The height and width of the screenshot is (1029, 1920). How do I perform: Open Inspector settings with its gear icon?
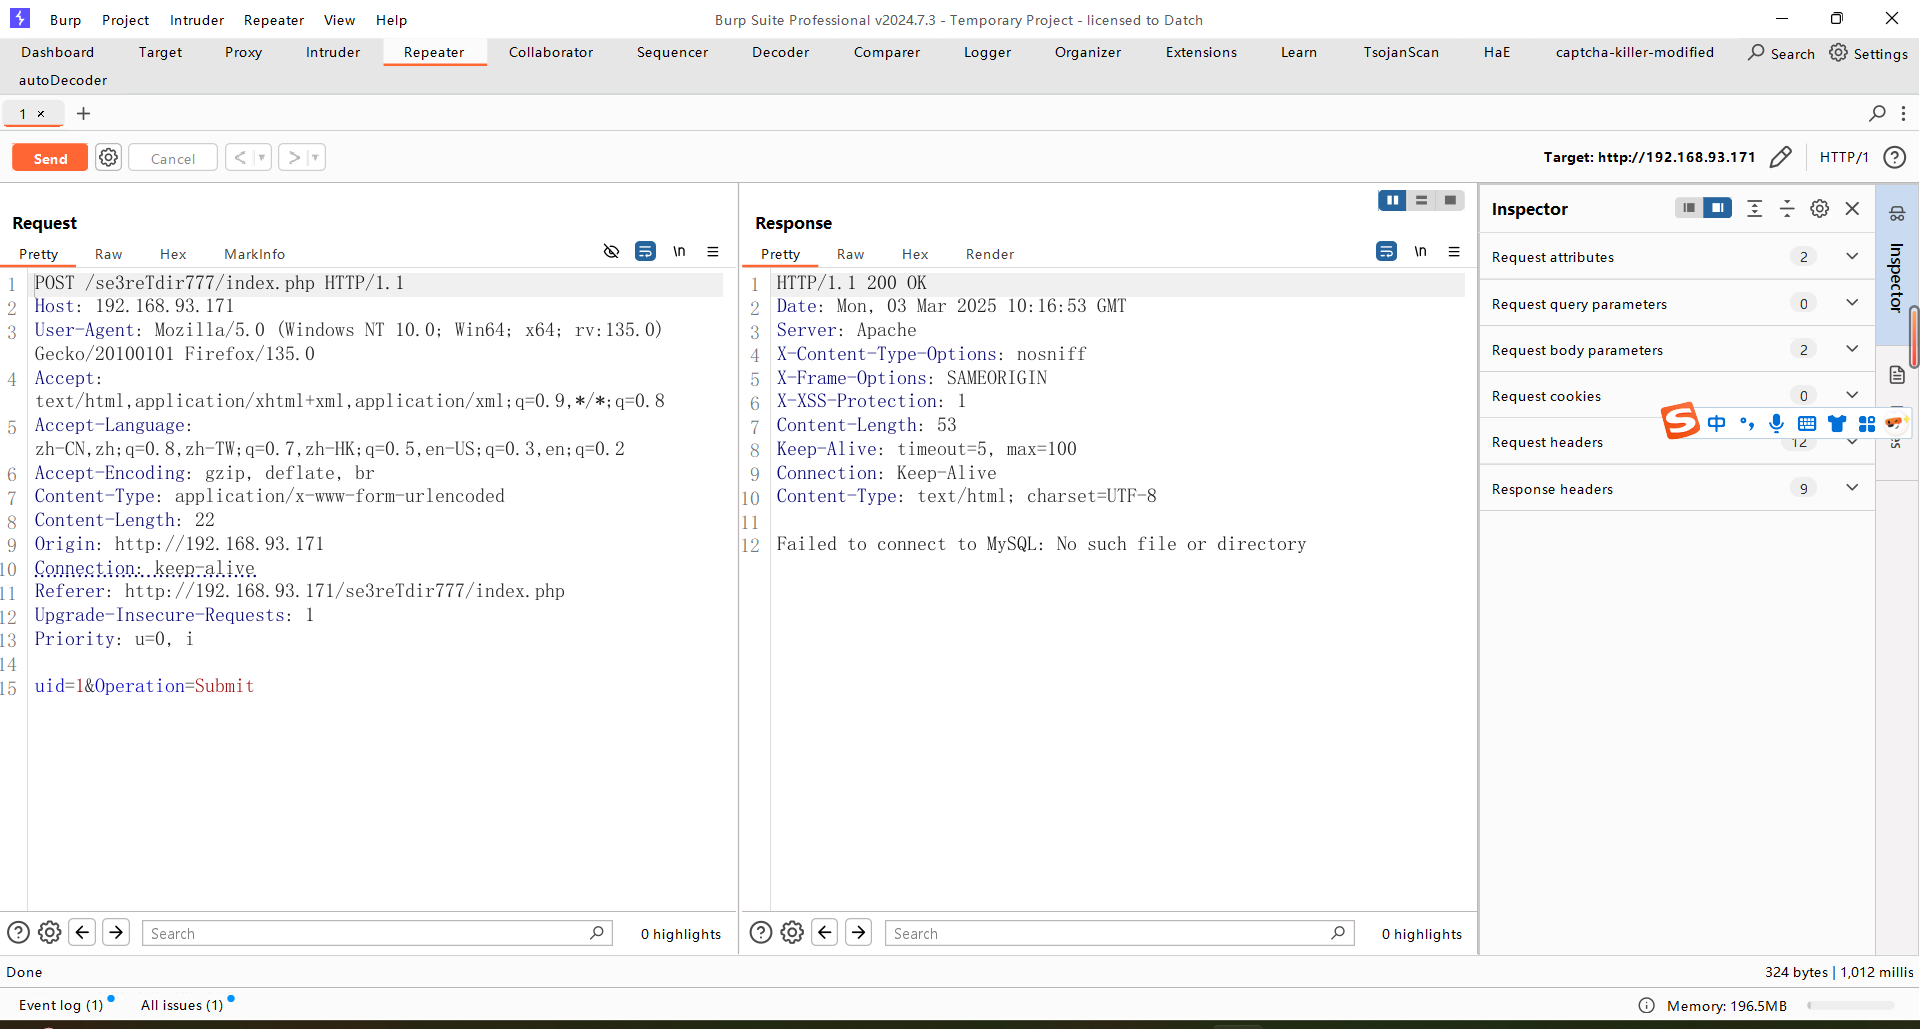[1819, 208]
